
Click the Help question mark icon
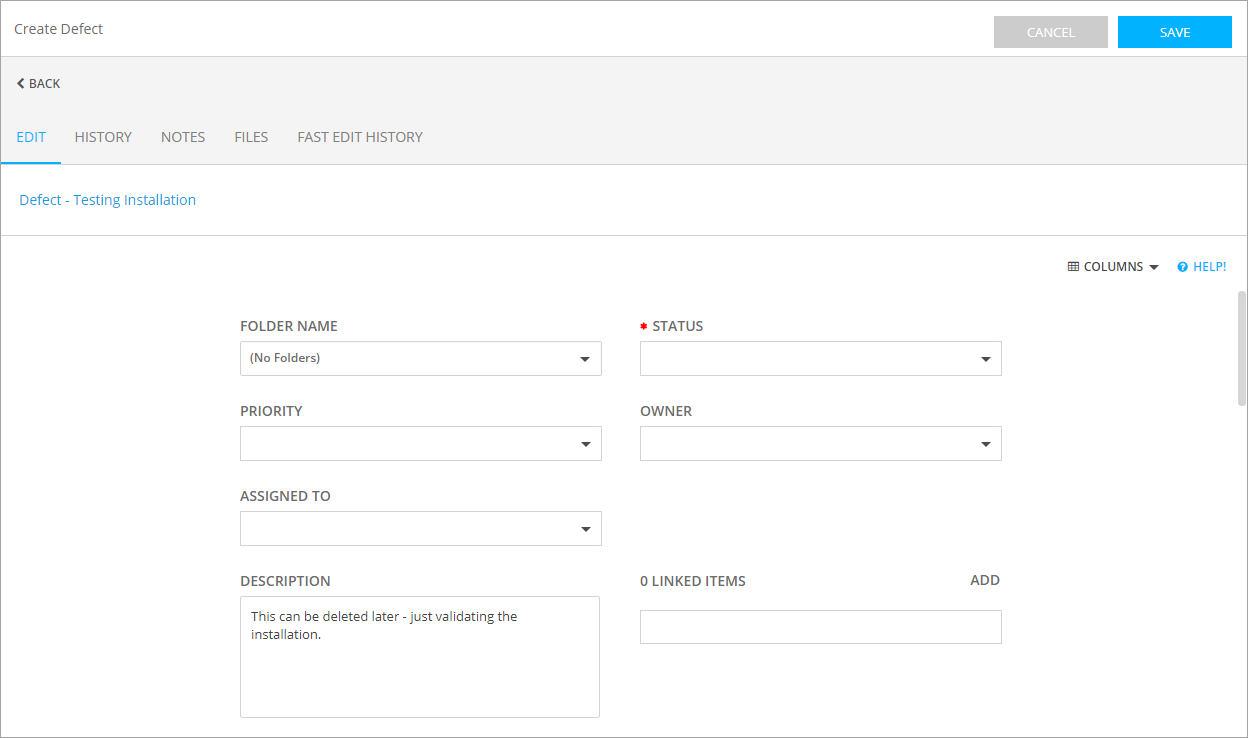coord(1182,267)
